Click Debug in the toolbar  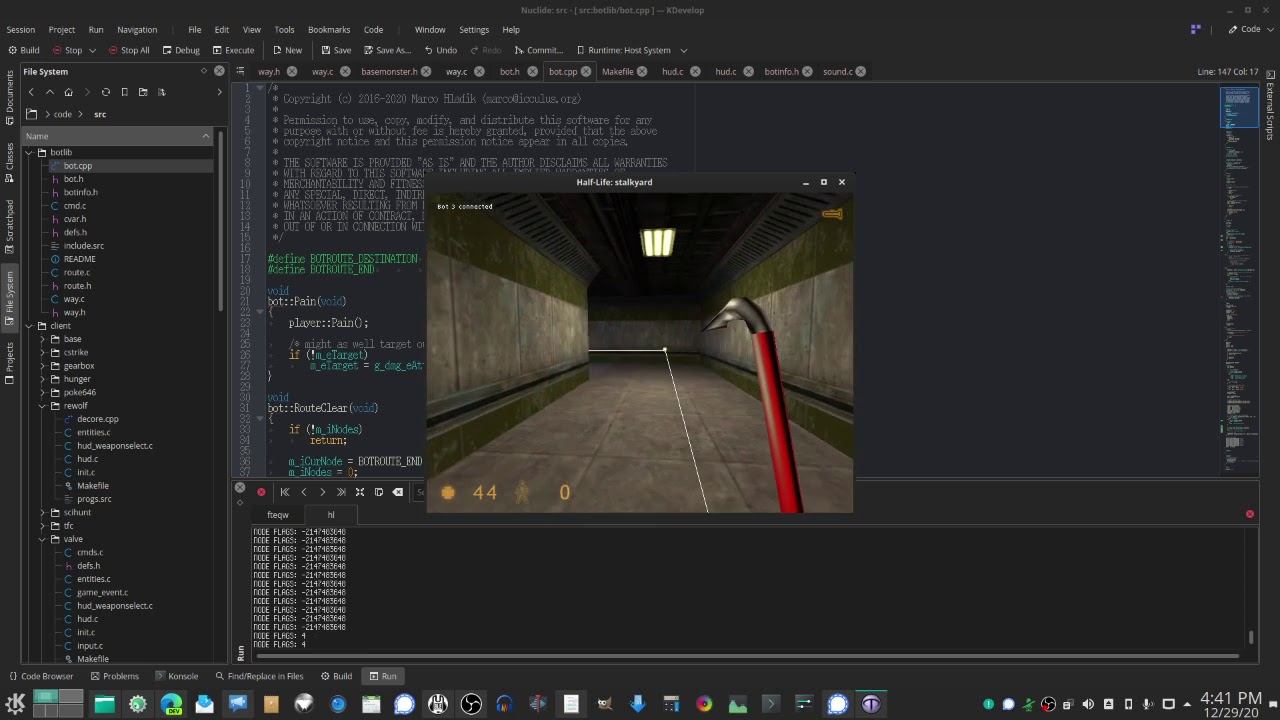tap(181, 50)
